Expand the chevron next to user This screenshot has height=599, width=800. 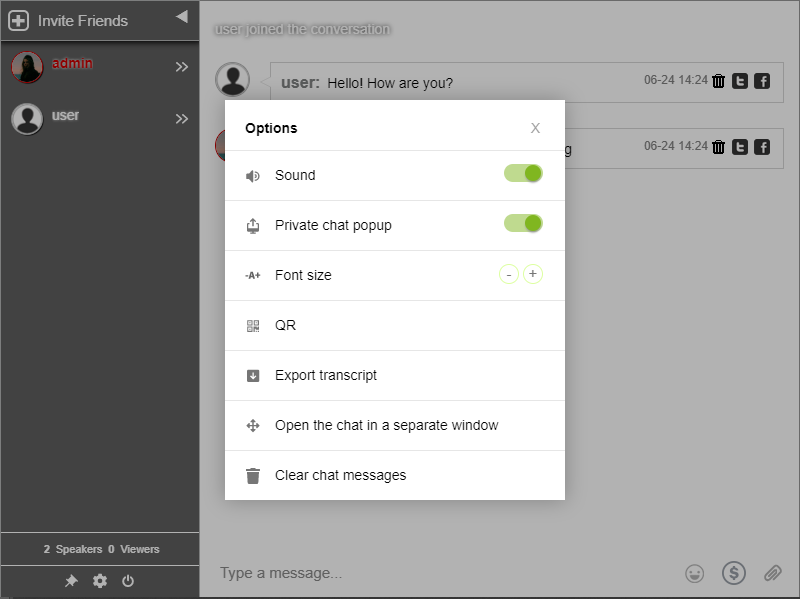click(182, 119)
